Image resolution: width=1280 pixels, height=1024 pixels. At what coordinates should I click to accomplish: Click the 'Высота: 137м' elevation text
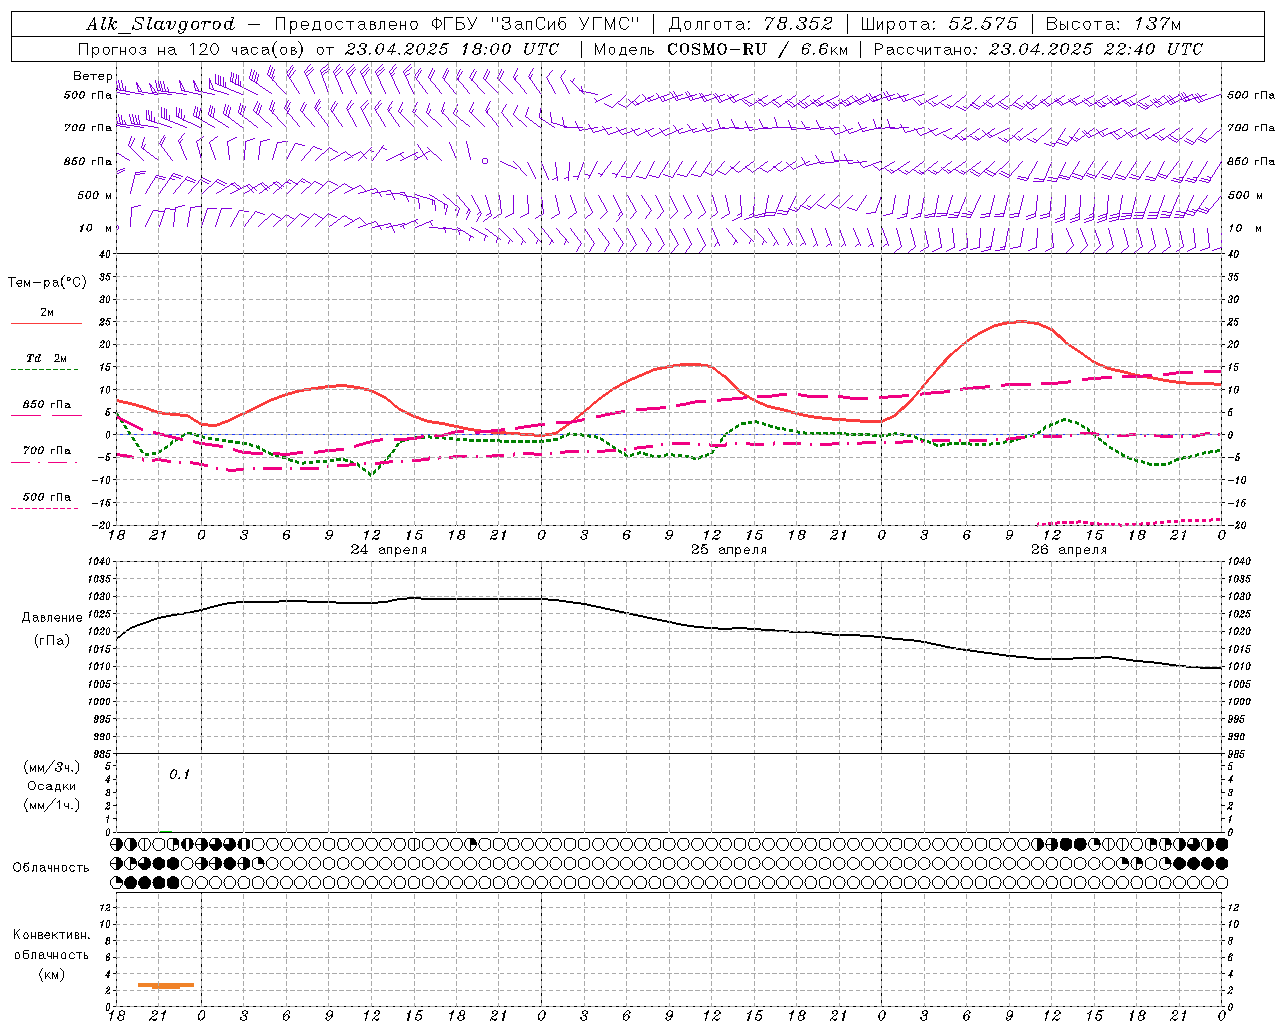1113,24
